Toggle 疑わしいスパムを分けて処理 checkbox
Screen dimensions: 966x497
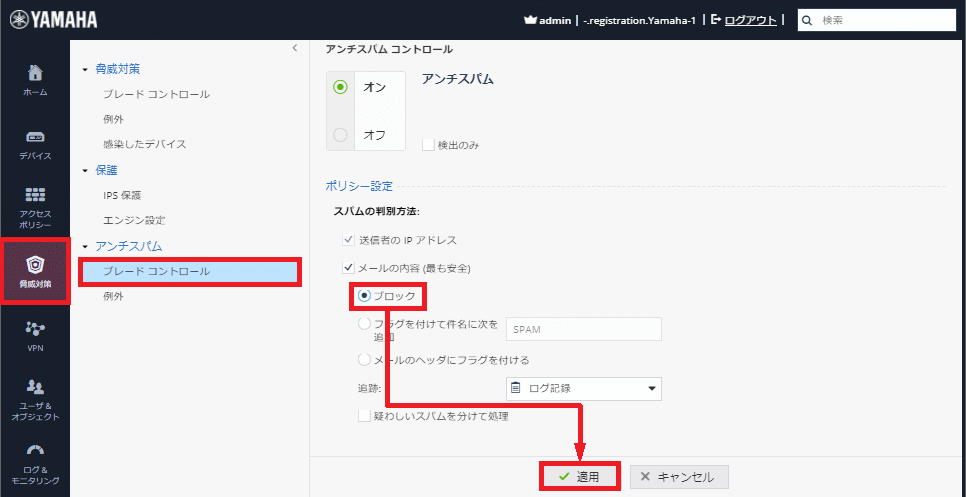365,415
